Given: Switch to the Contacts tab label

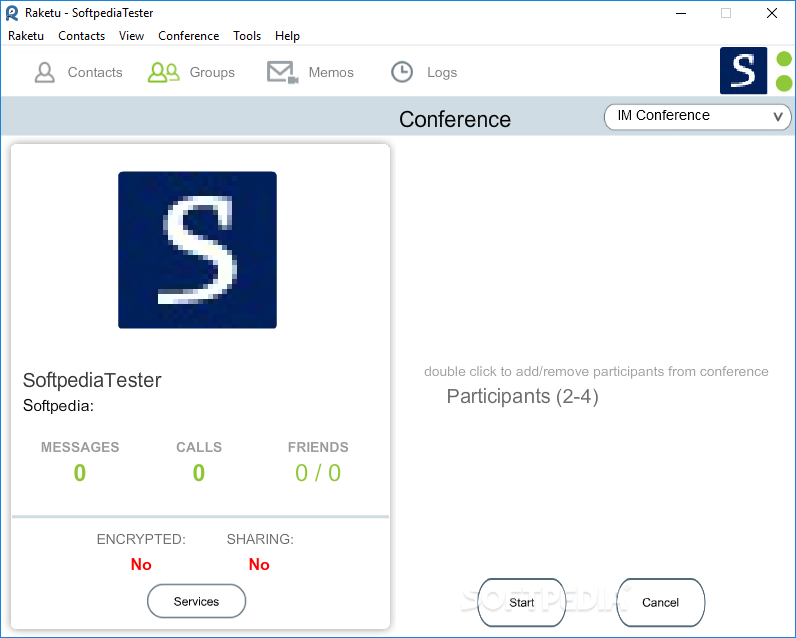Looking at the screenshot, I should 95,73.
